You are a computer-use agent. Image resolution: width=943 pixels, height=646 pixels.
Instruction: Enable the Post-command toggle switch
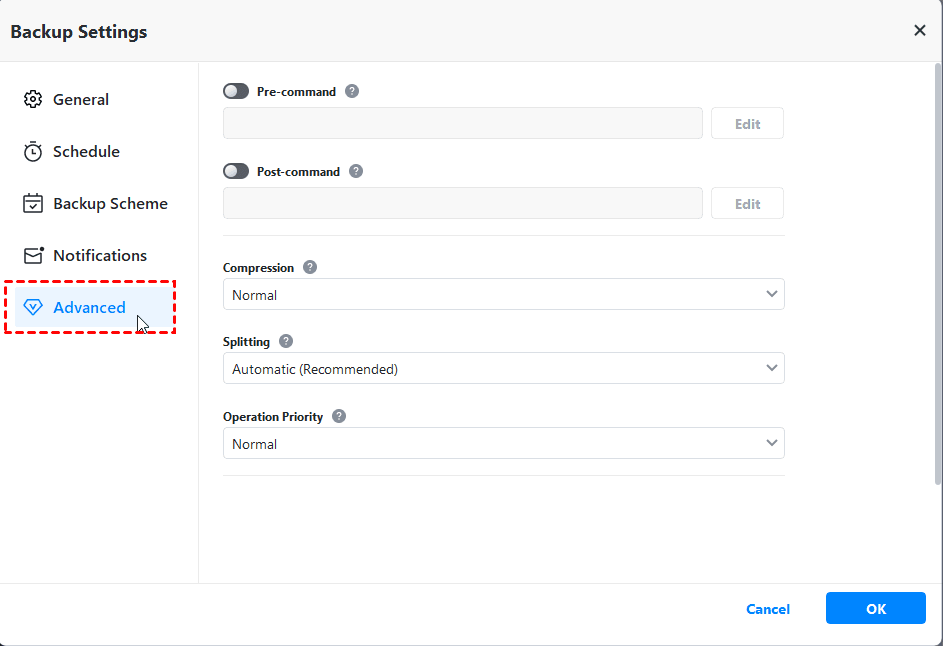pyautogui.click(x=236, y=171)
